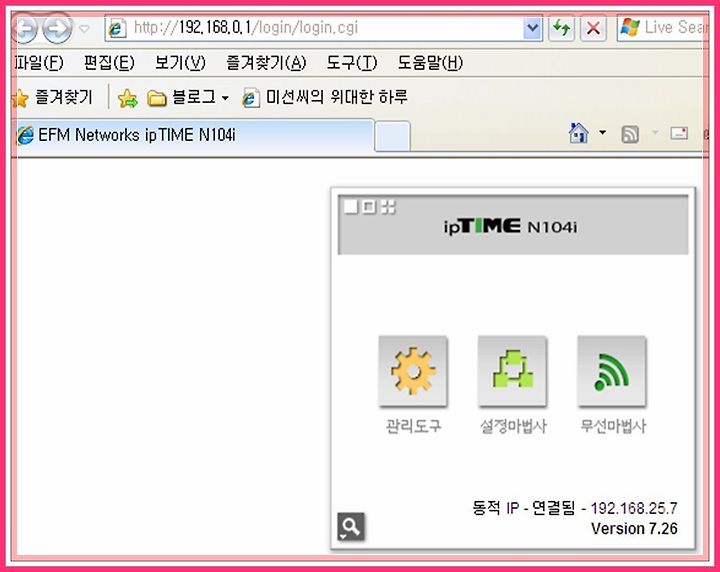720x572 pixels.
Task: Open the 파일(F) menu
Action: 39,63
